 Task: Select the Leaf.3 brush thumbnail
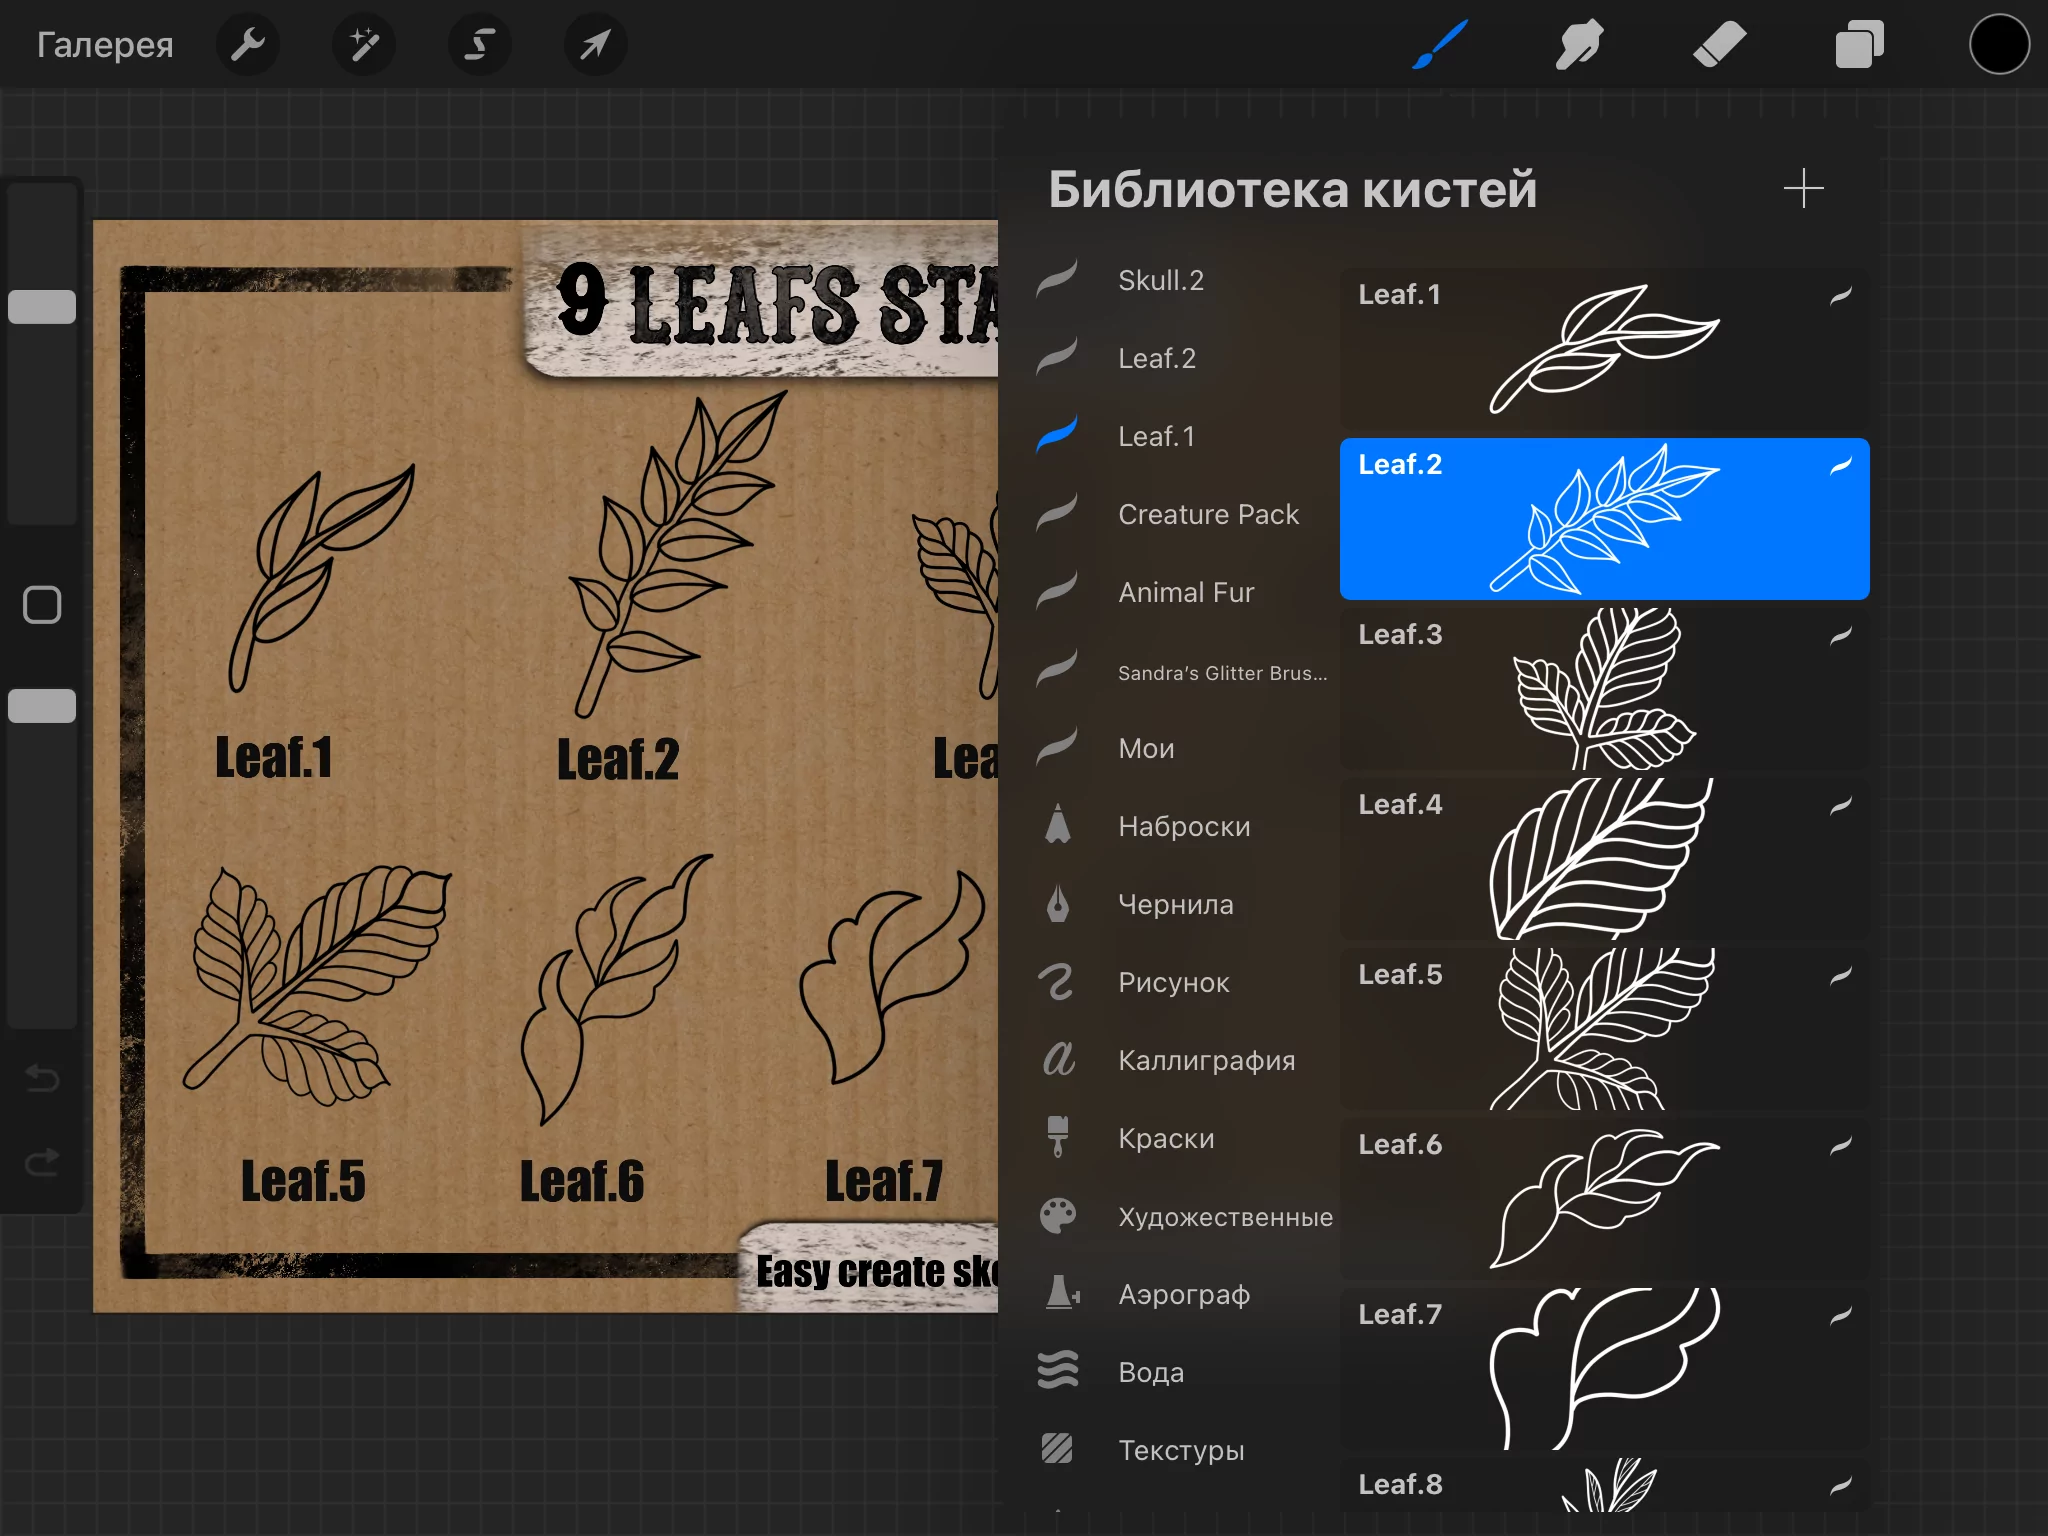pyautogui.click(x=1605, y=689)
